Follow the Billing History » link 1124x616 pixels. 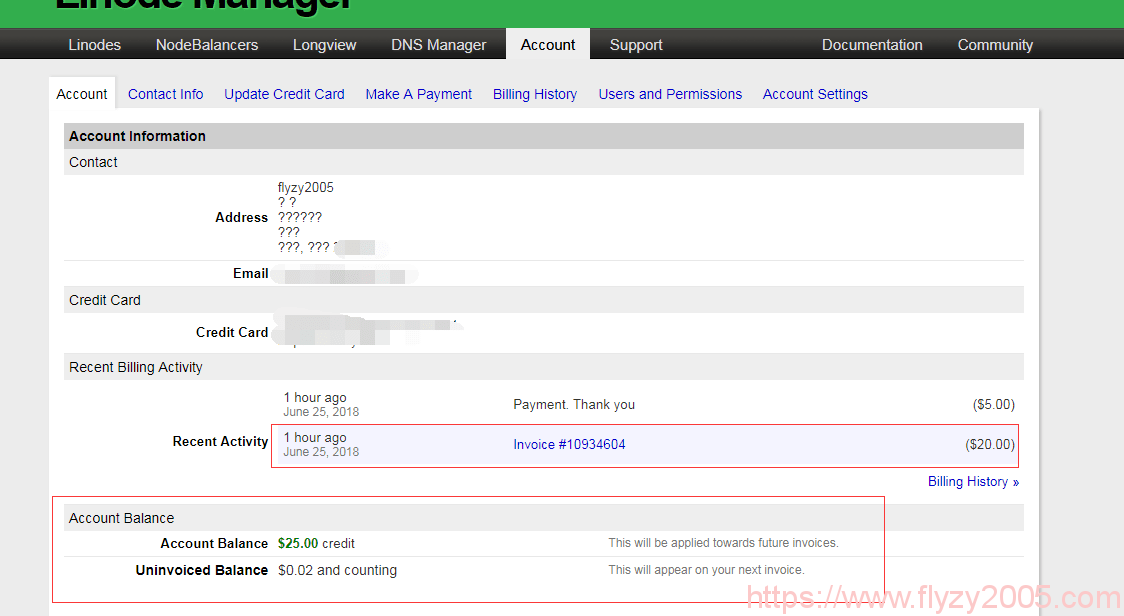(973, 482)
